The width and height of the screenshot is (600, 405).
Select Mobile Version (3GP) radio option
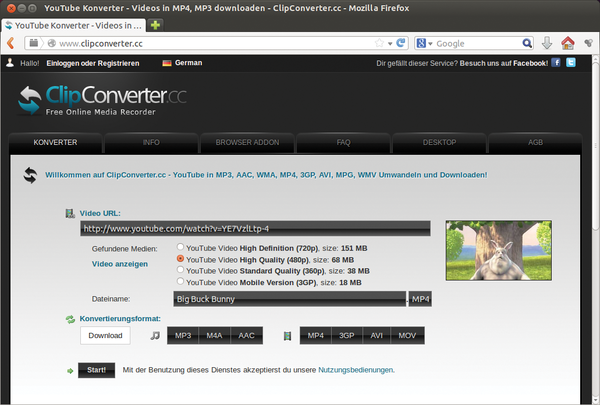point(180,281)
